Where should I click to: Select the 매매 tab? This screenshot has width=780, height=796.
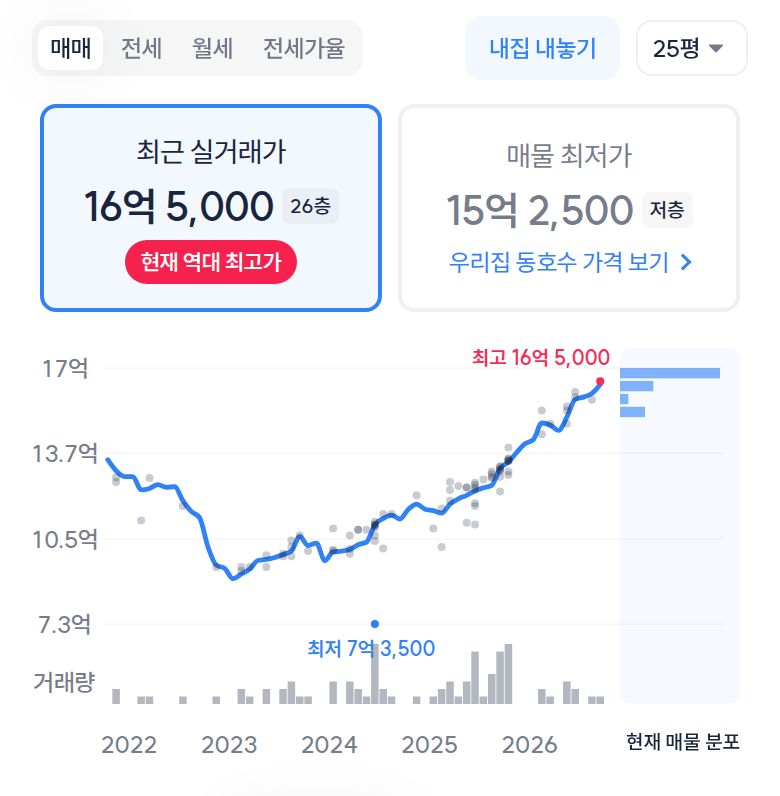click(71, 48)
